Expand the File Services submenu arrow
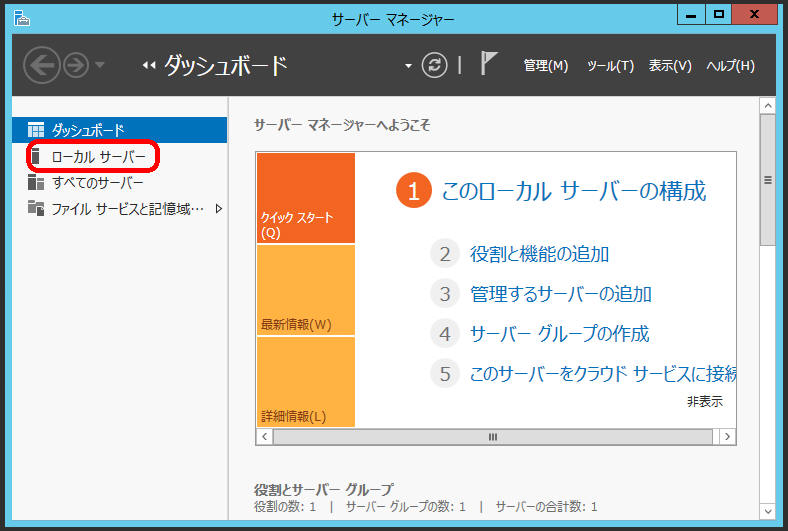Image resolution: width=788 pixels, height=531 pixels. (218, 209)
